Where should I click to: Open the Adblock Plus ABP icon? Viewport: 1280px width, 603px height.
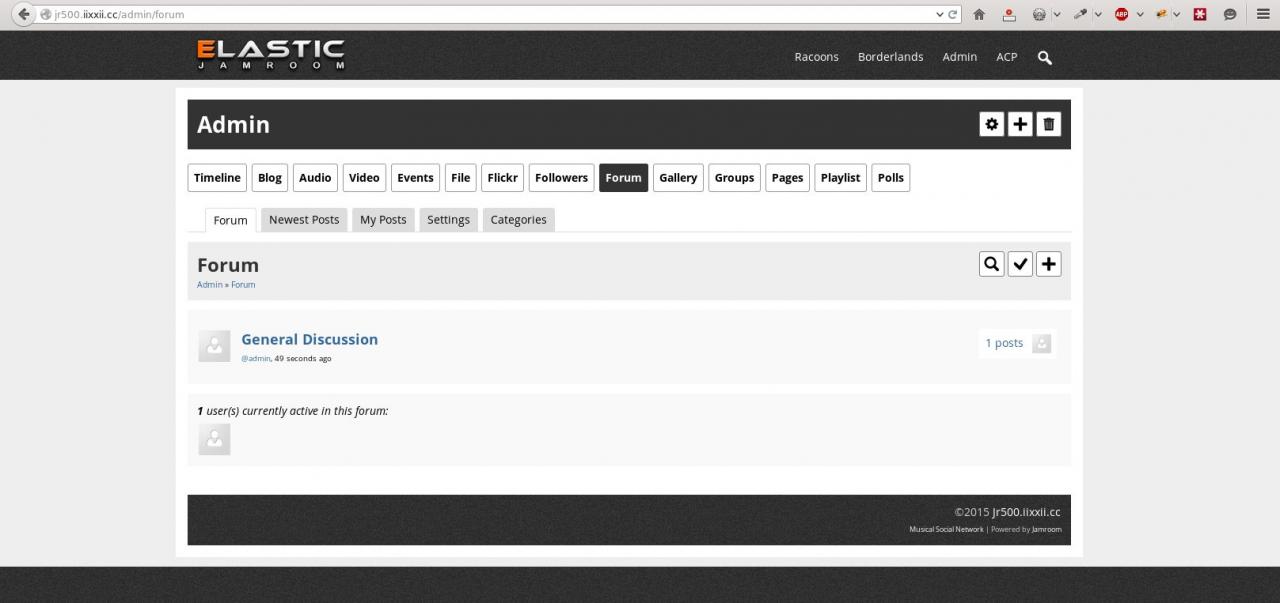tap(1122, 14)
